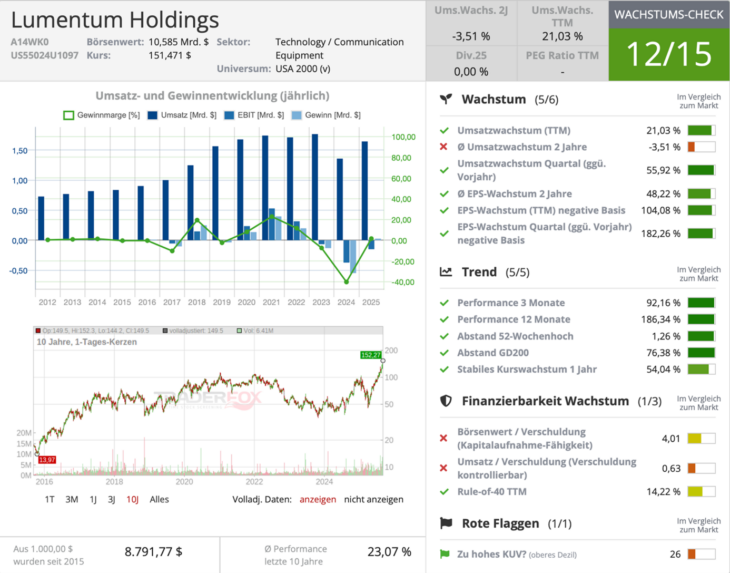Viewport: 730px width, 573px height.
Task: Click the red 13.97 price marker on chart
Action: [x=47, y=460]
